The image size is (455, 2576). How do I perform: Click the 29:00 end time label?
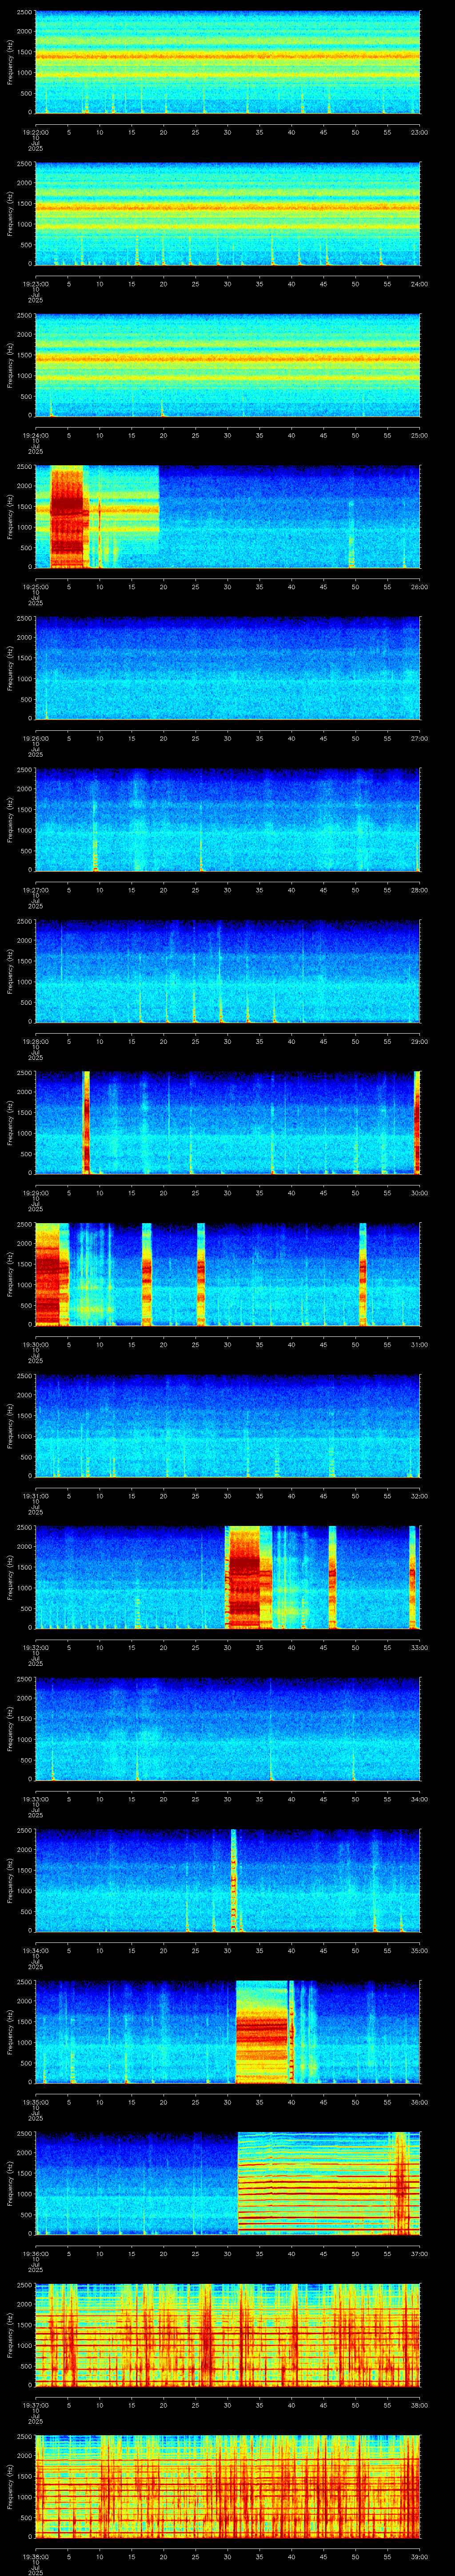click(x=419, y=1042)
